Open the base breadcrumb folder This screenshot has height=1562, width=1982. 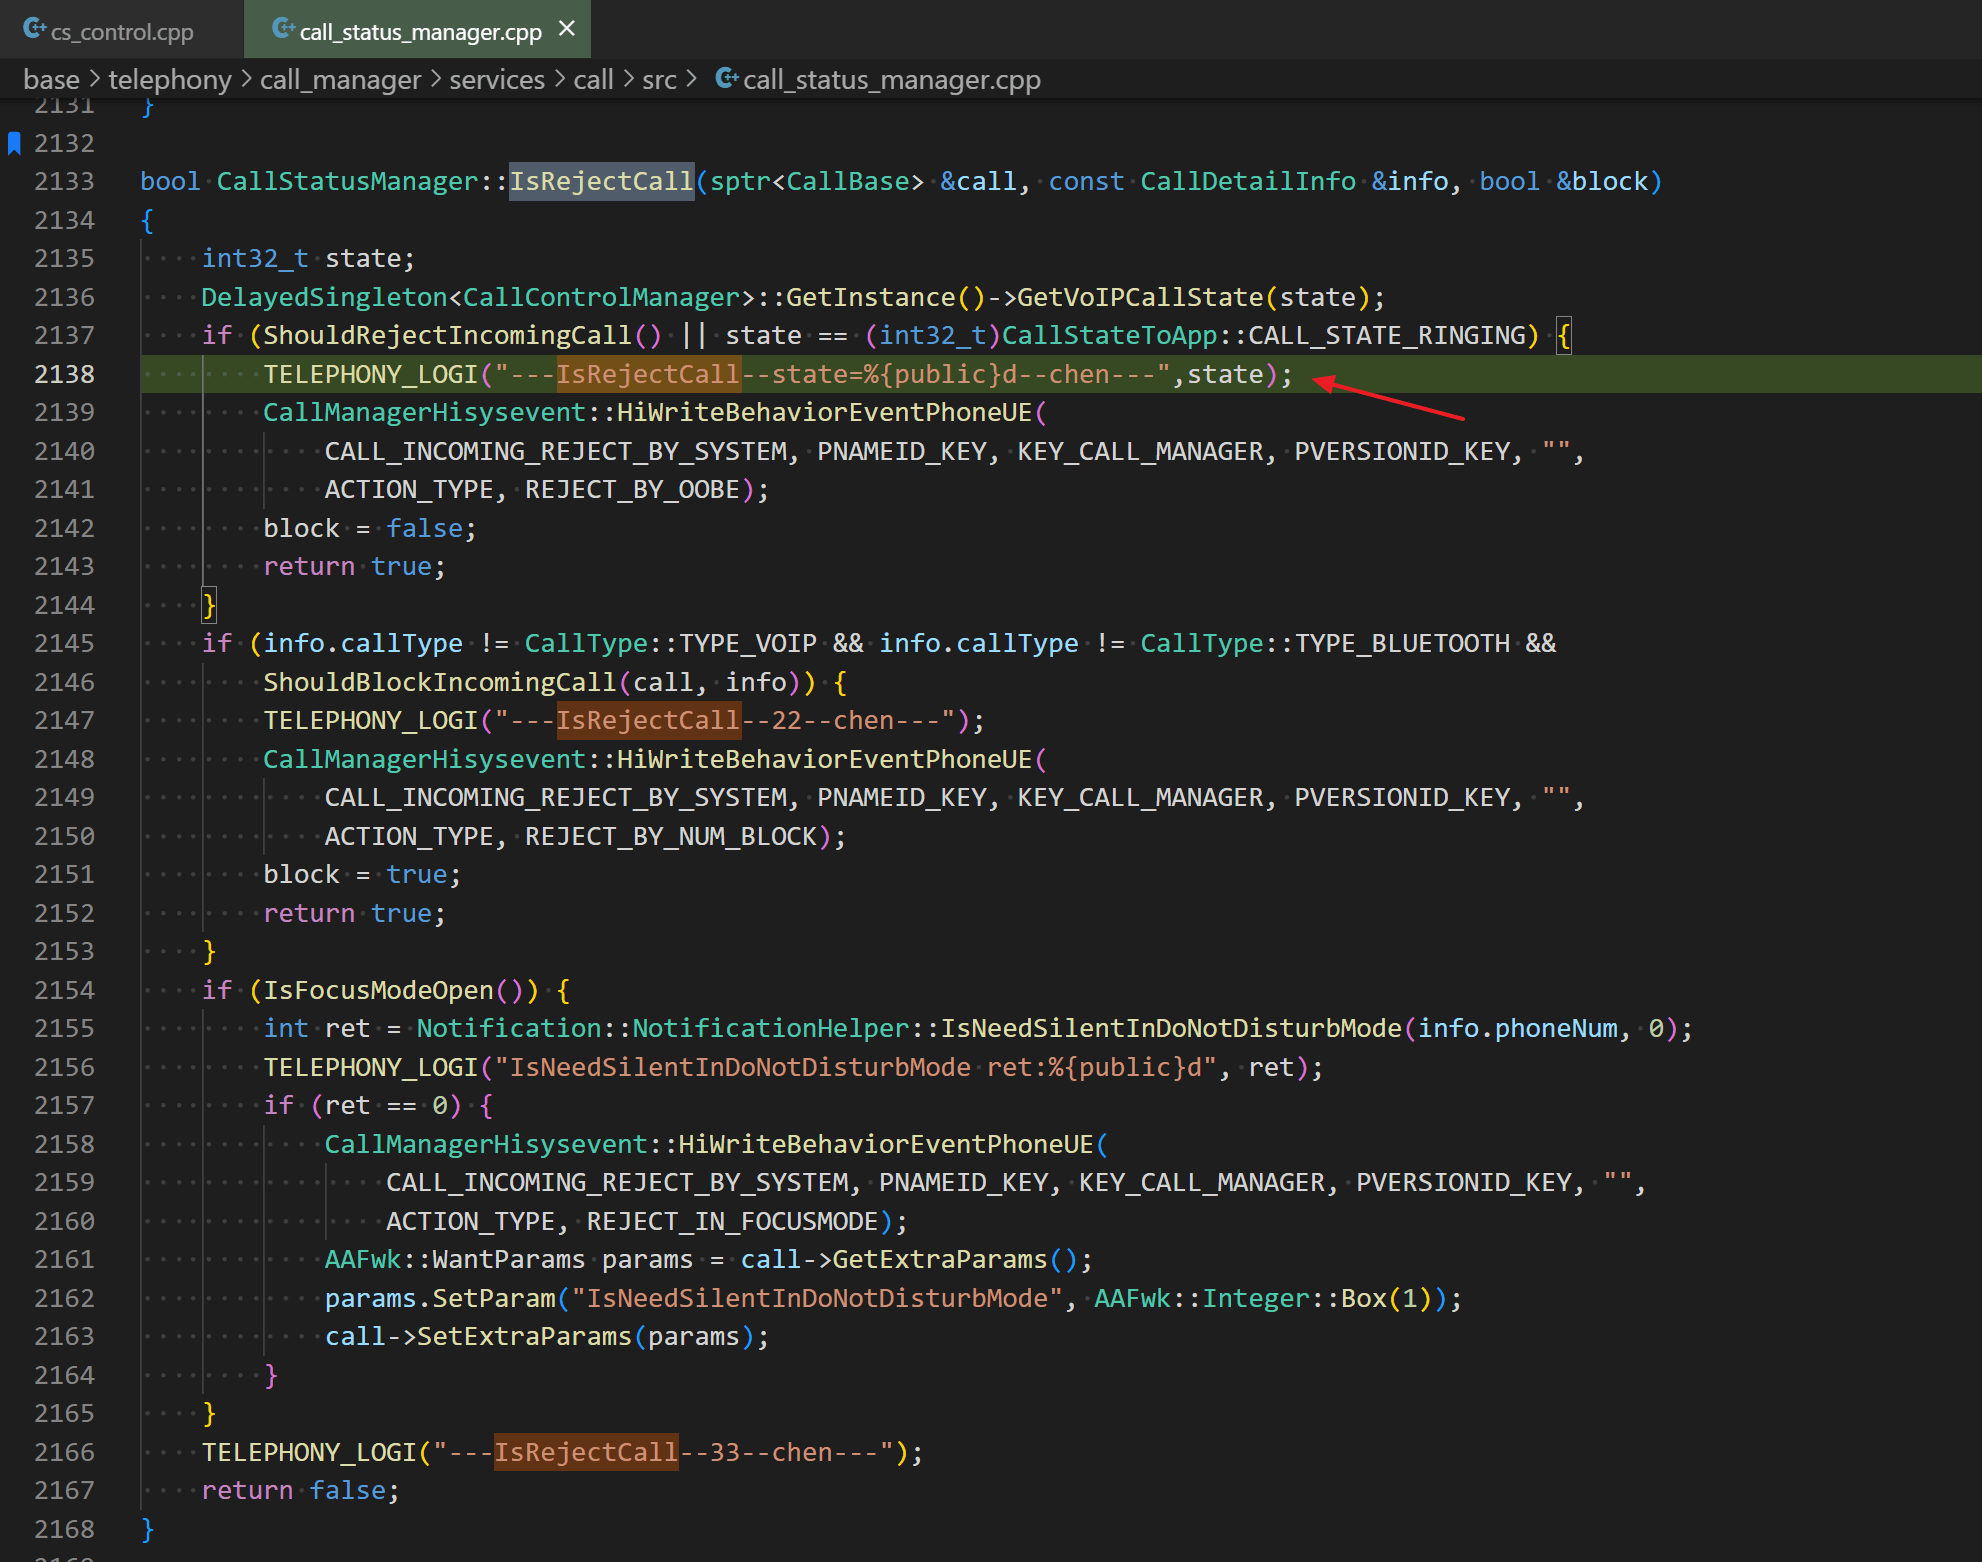[51, 79]
